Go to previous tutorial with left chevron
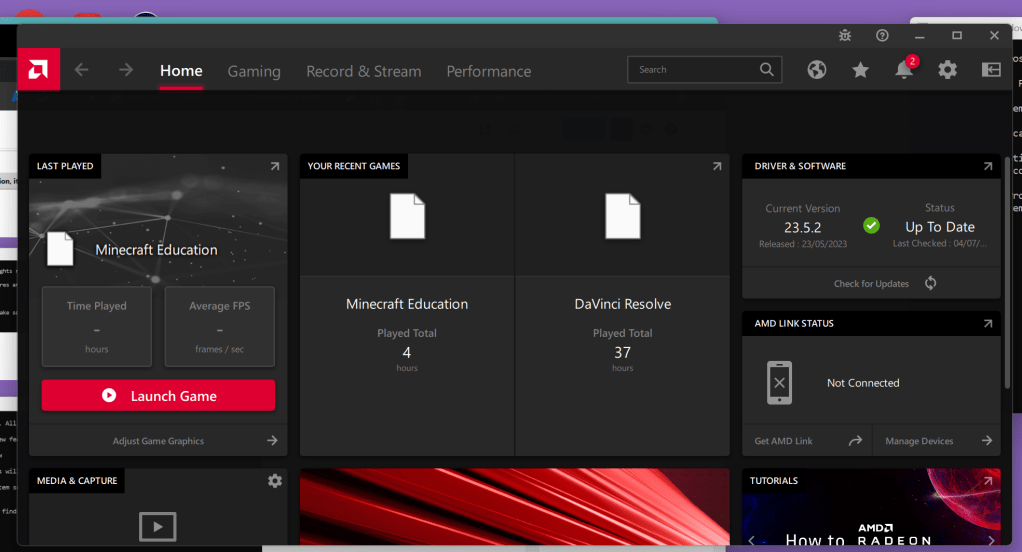The width and height of the screenshot is (1022, 552). [x=752, y=540]
